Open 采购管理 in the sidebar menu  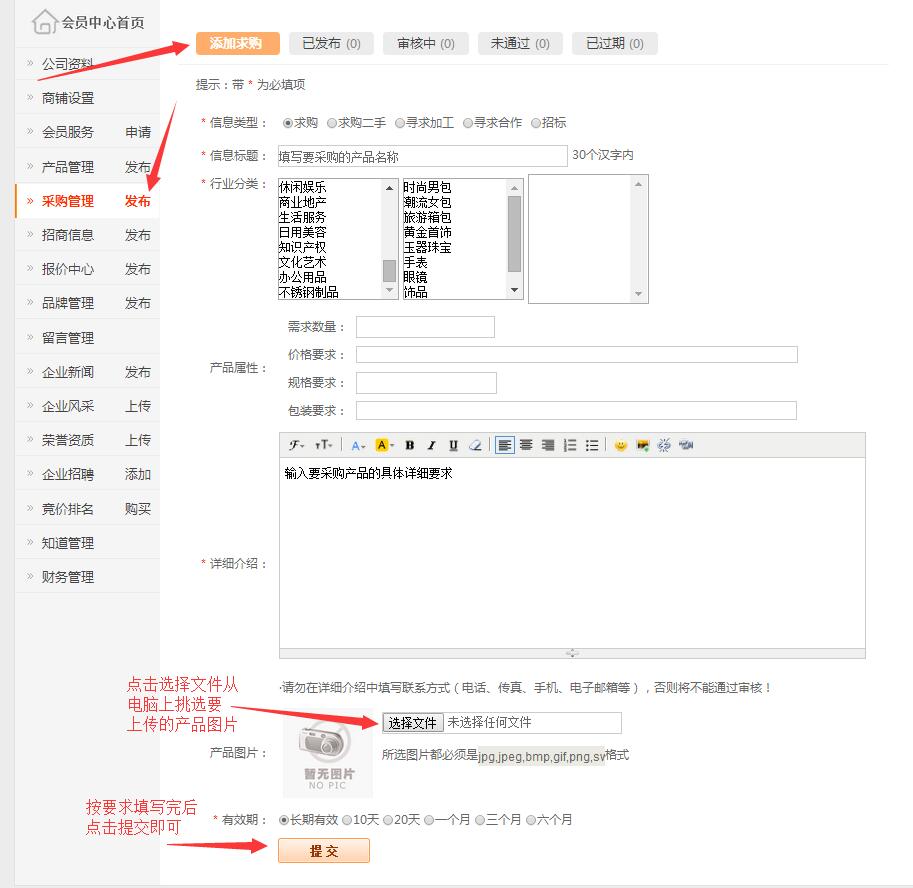tap(68, 201)
